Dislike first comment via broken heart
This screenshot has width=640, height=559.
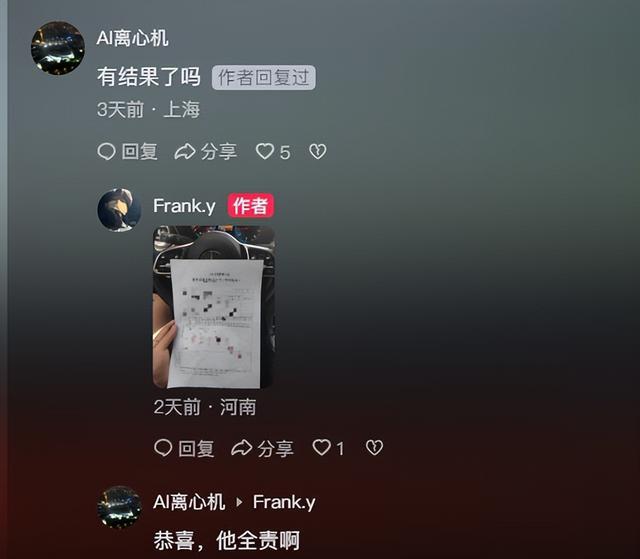(318, 152)
